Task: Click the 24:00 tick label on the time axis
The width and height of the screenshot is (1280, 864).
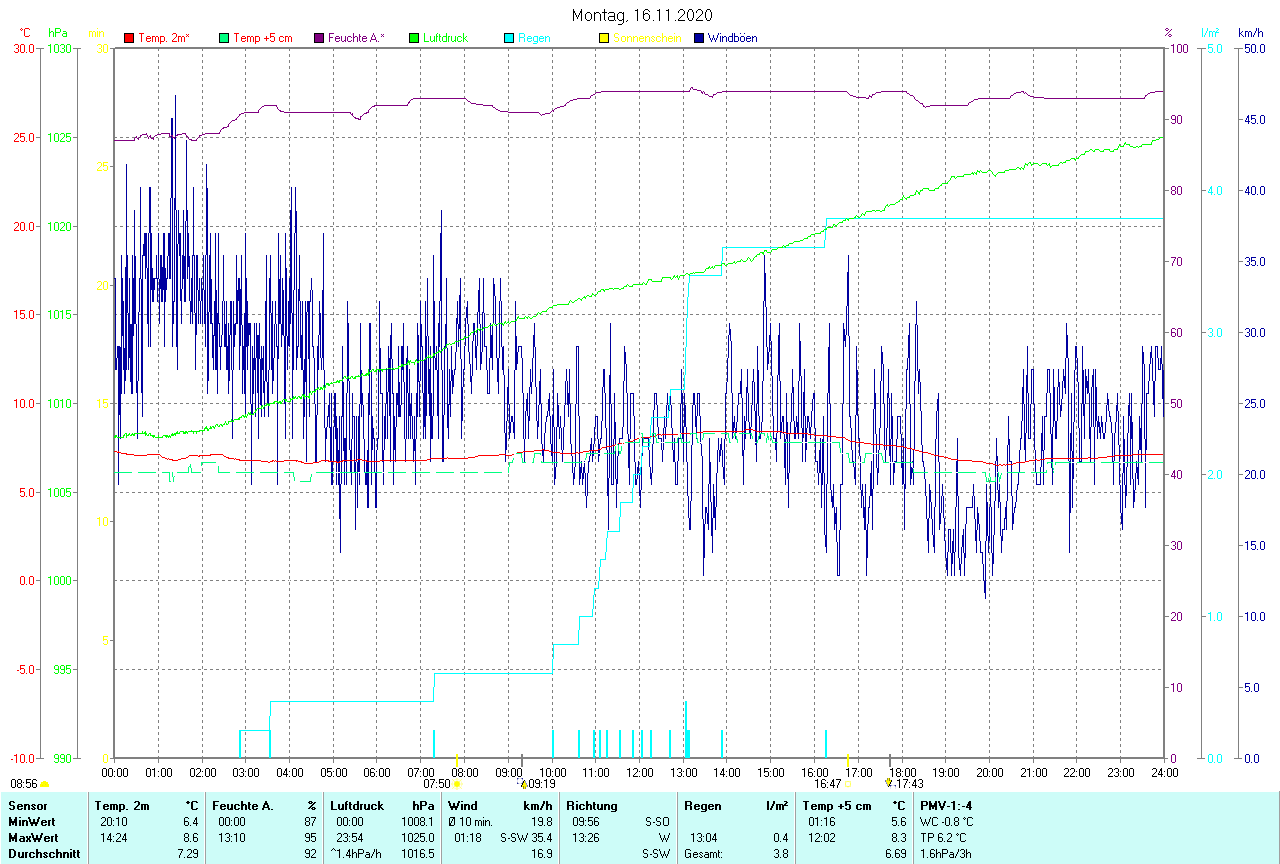Action: [1164, 772]
